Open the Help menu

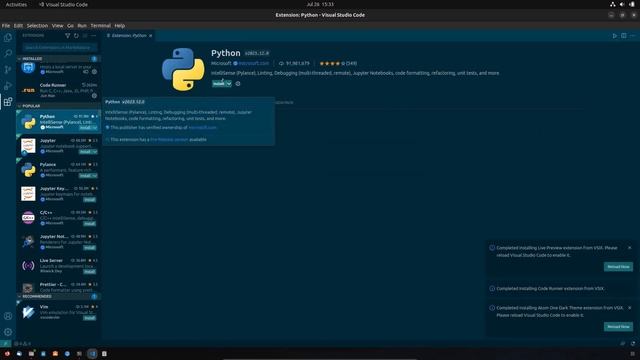pos(119,26)
